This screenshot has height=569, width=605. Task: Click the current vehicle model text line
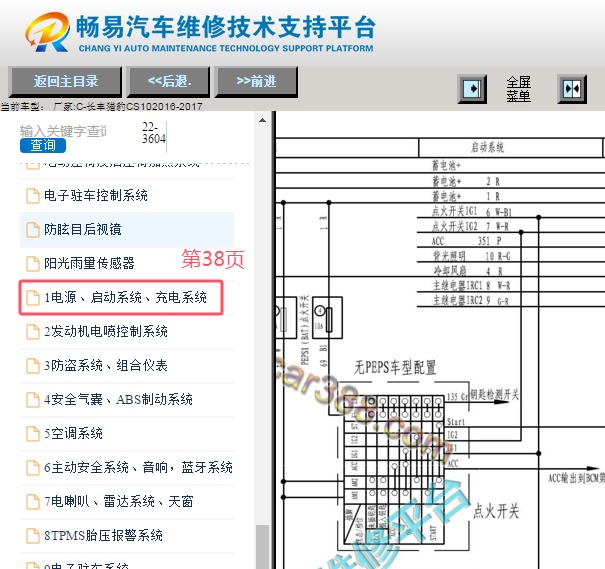point(101,106)
